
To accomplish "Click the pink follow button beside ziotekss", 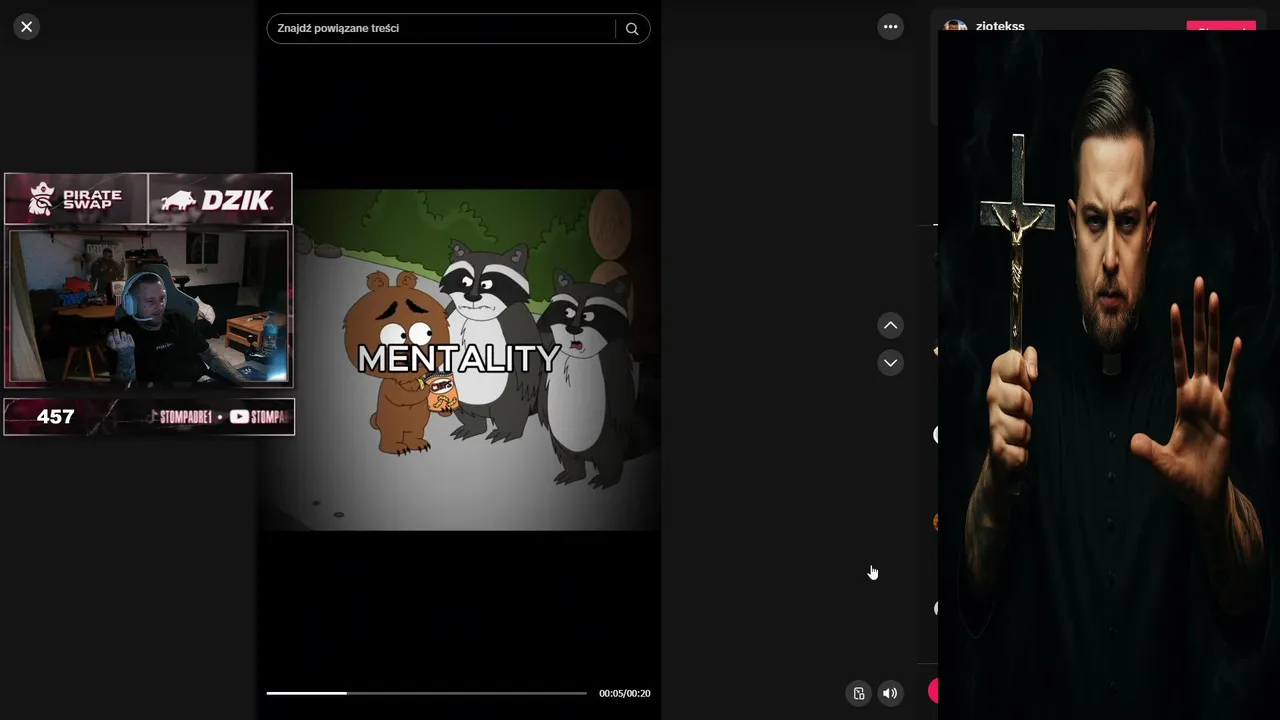I will 1221,26.
